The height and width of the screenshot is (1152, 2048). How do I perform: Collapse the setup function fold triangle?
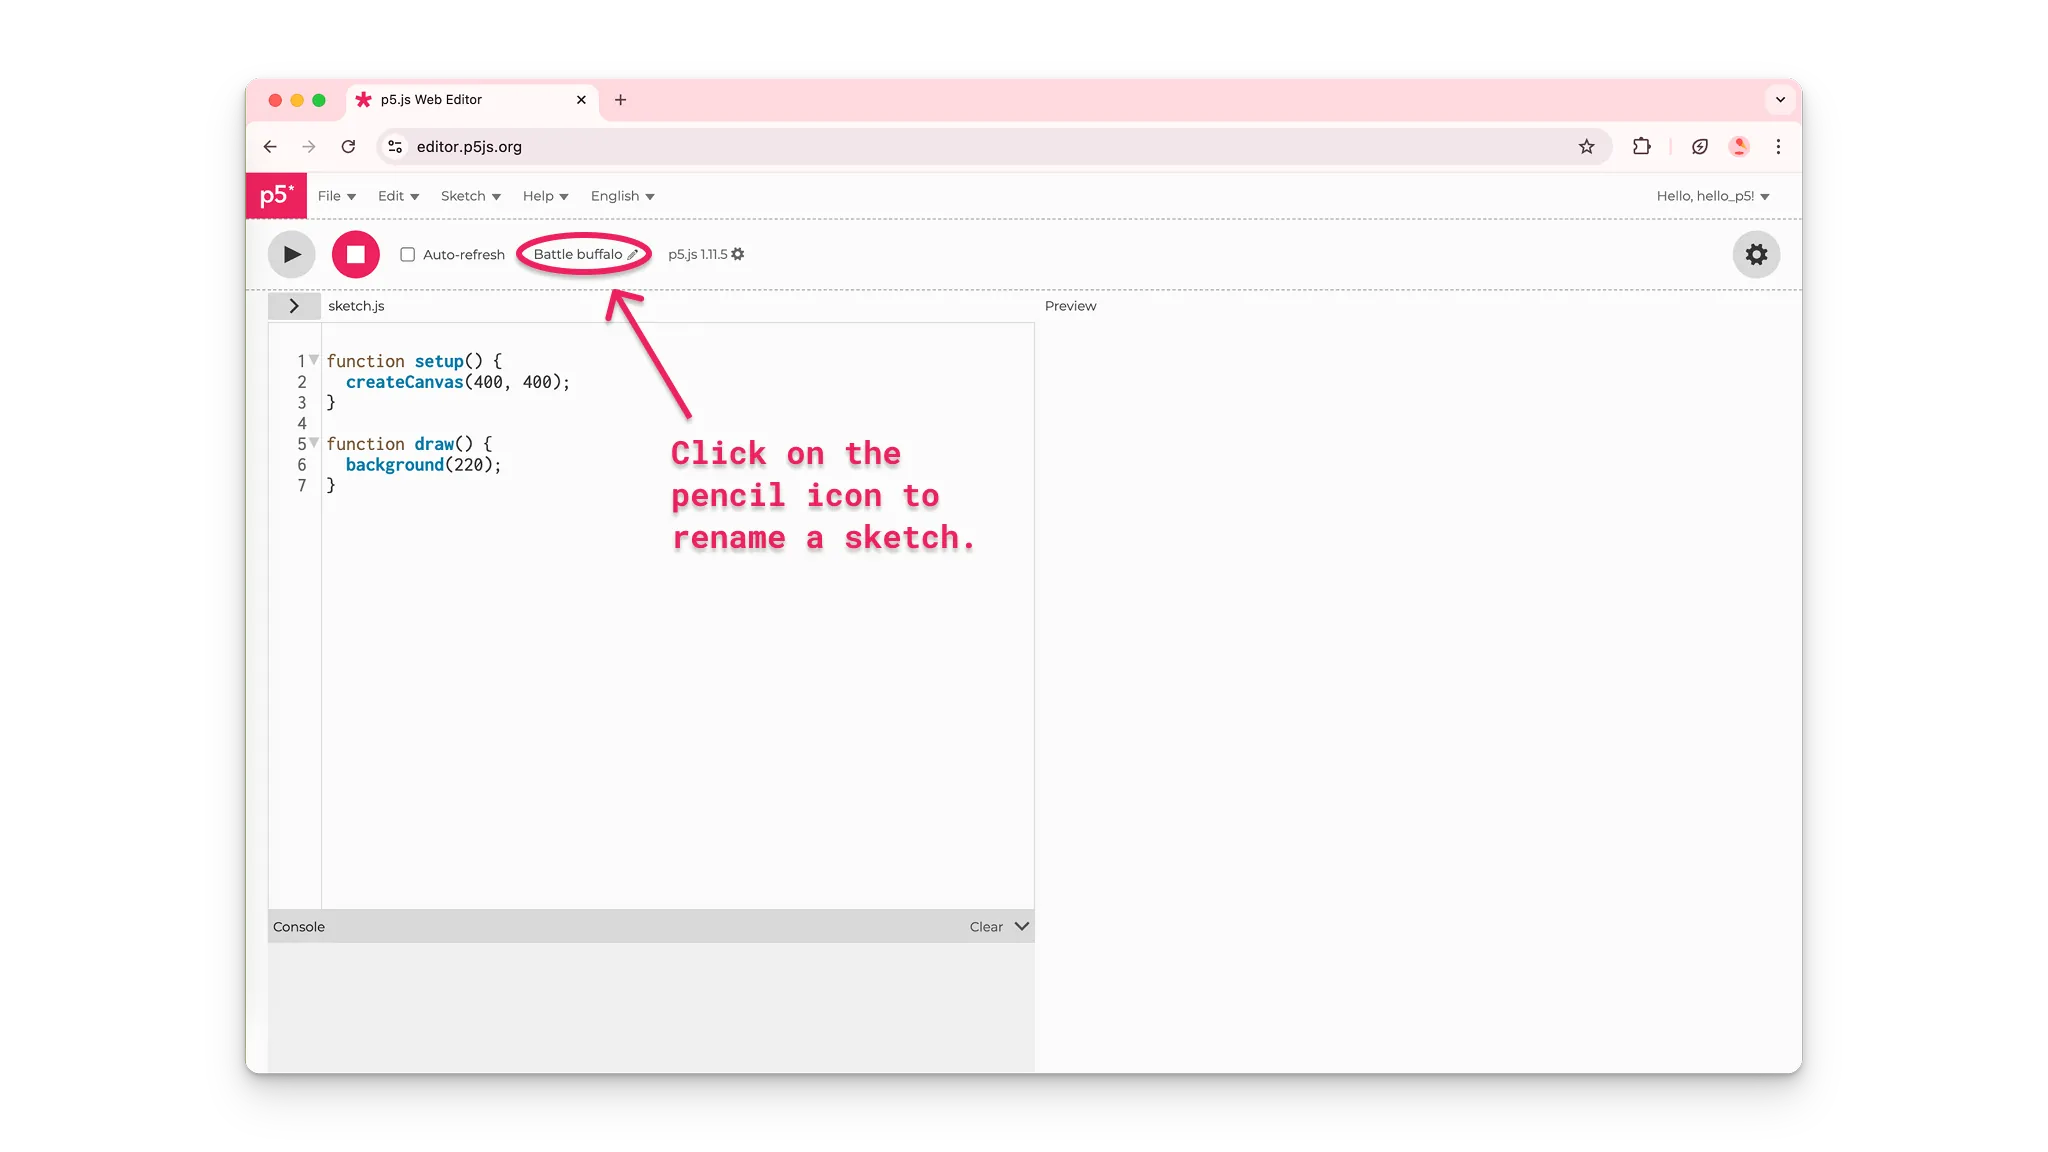coord(313,359)
